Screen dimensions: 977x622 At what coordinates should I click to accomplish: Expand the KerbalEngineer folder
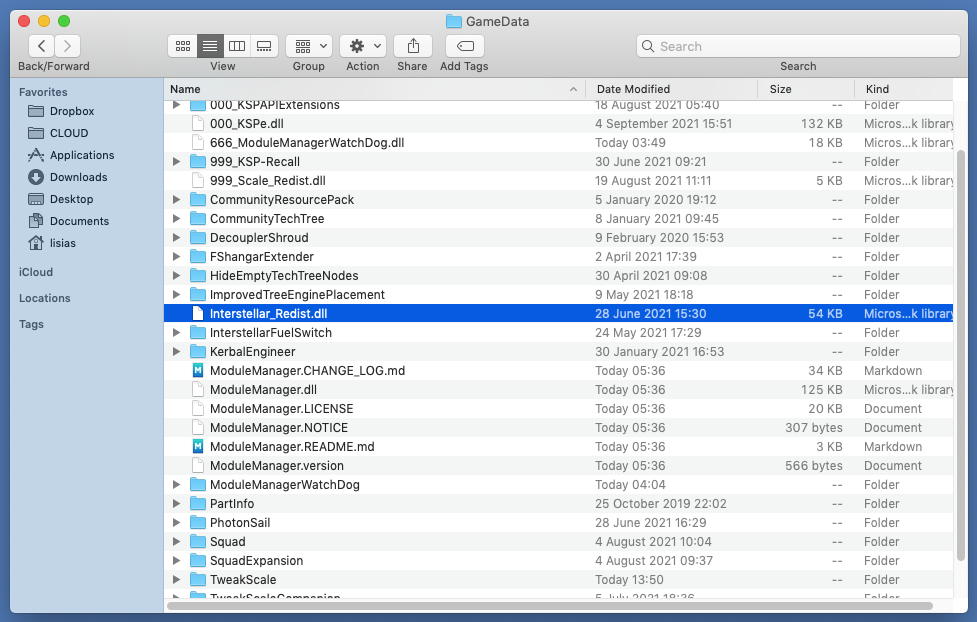[x=176, y=352]
